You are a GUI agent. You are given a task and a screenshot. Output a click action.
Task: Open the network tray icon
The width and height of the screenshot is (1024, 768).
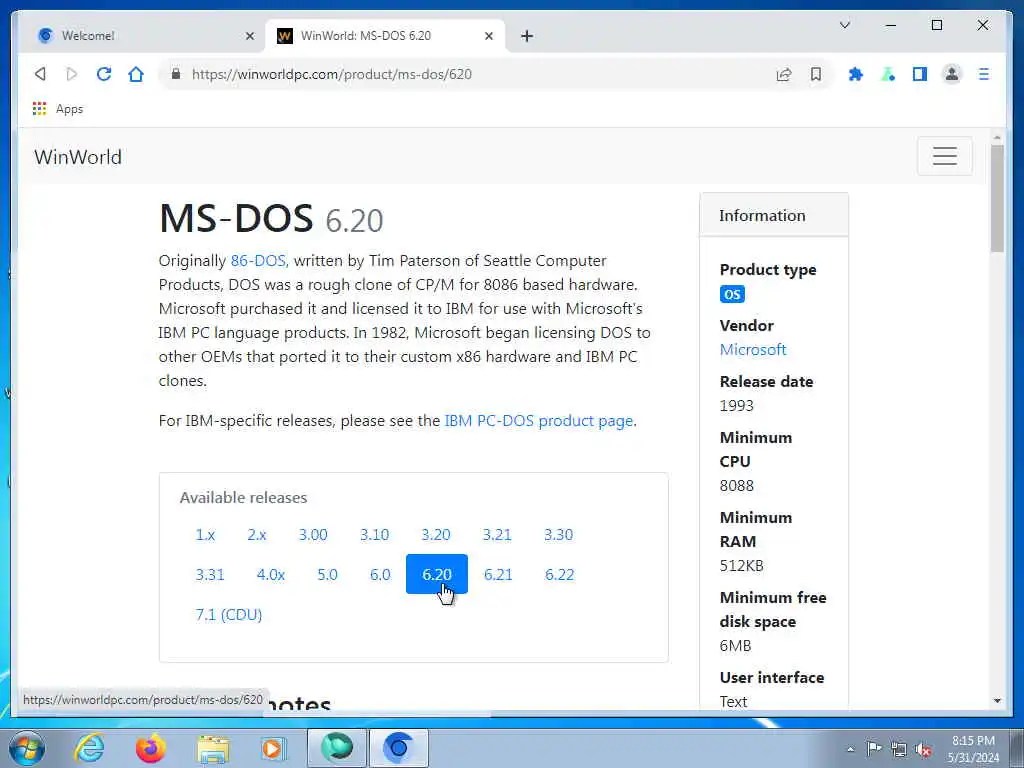click(899, 749)
